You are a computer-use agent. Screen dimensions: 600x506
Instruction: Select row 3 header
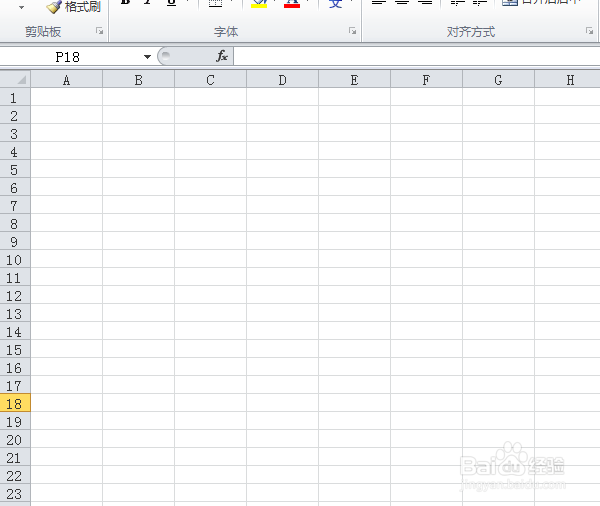[x=15, y=133]
